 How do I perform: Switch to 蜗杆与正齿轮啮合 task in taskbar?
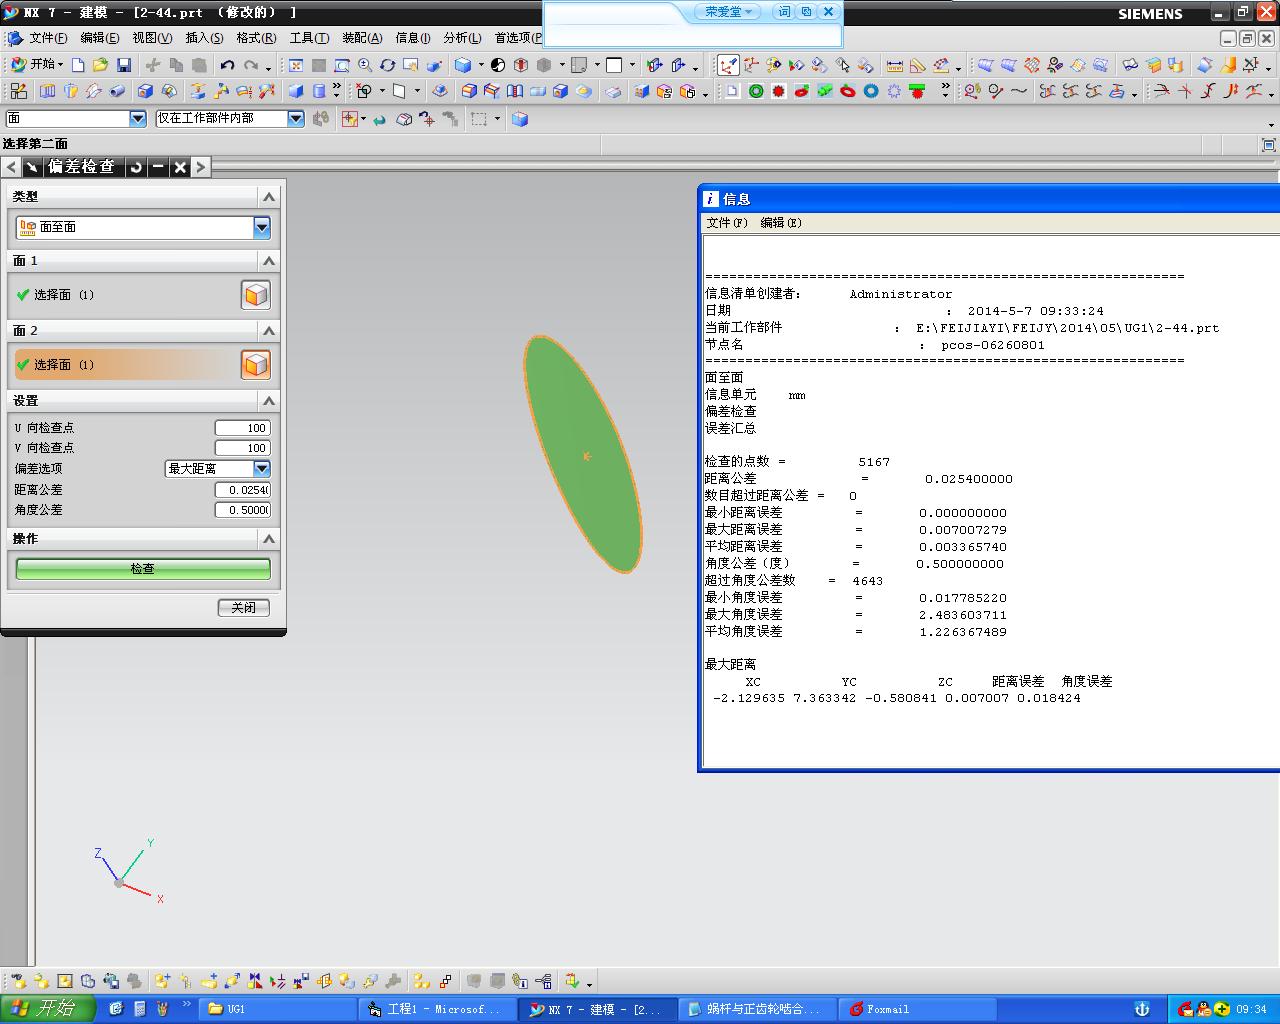(758, 1009)
